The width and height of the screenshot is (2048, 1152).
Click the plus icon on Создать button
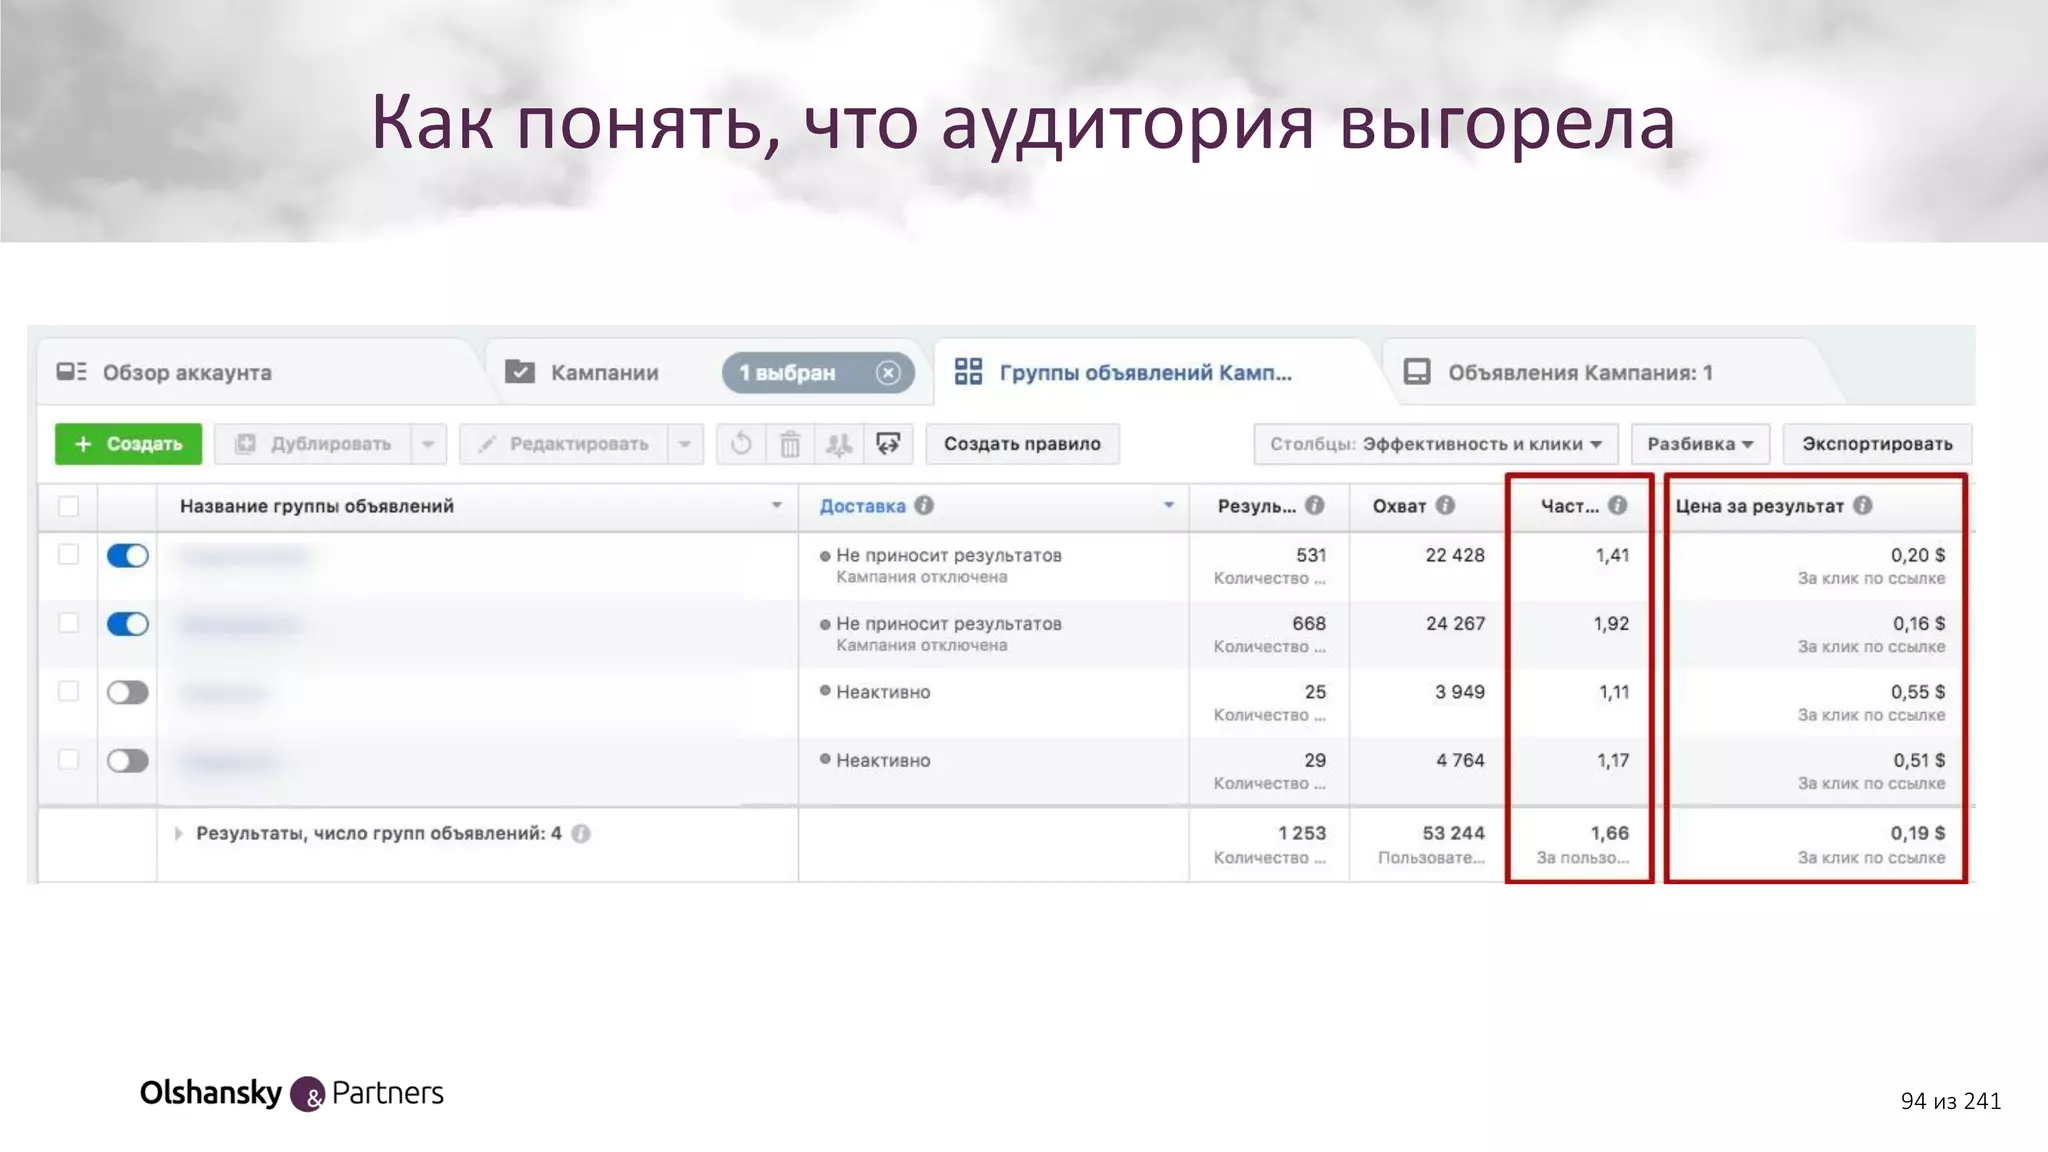(x=83, y=444)
